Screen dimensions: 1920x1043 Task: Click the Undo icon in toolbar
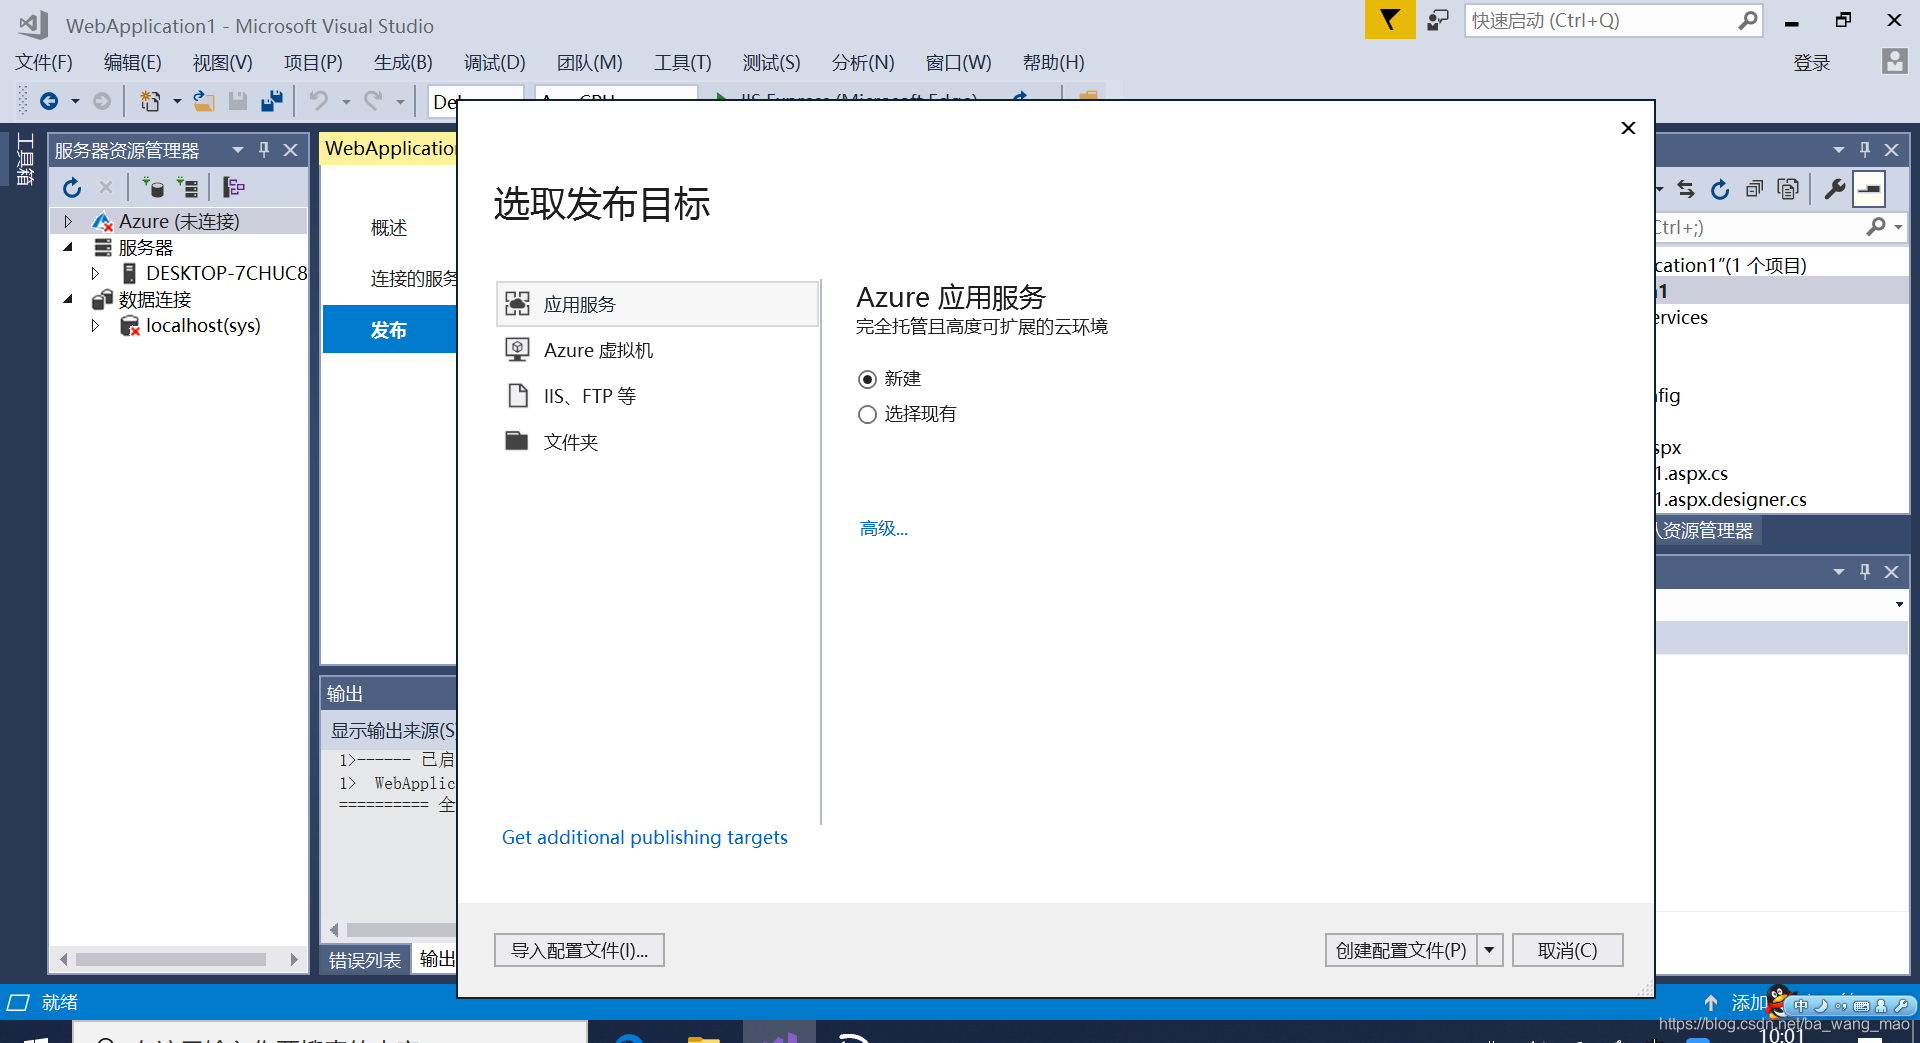(x=319, y=101)
